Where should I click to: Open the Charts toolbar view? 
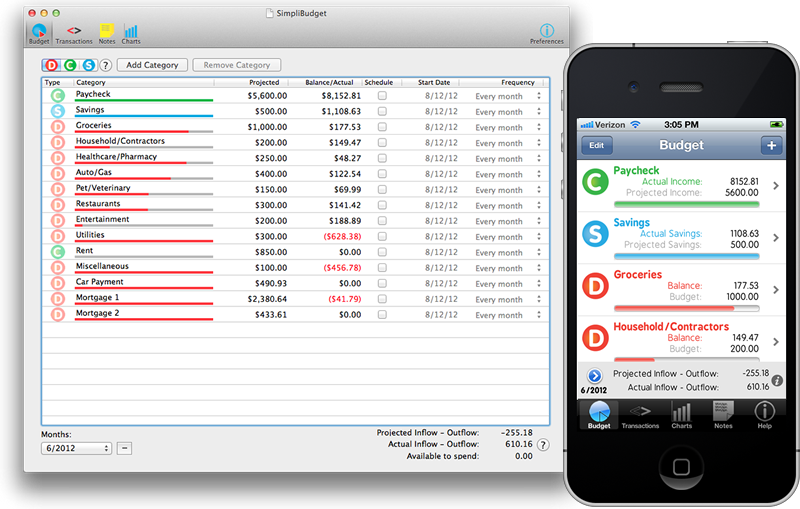pos(131,34)
